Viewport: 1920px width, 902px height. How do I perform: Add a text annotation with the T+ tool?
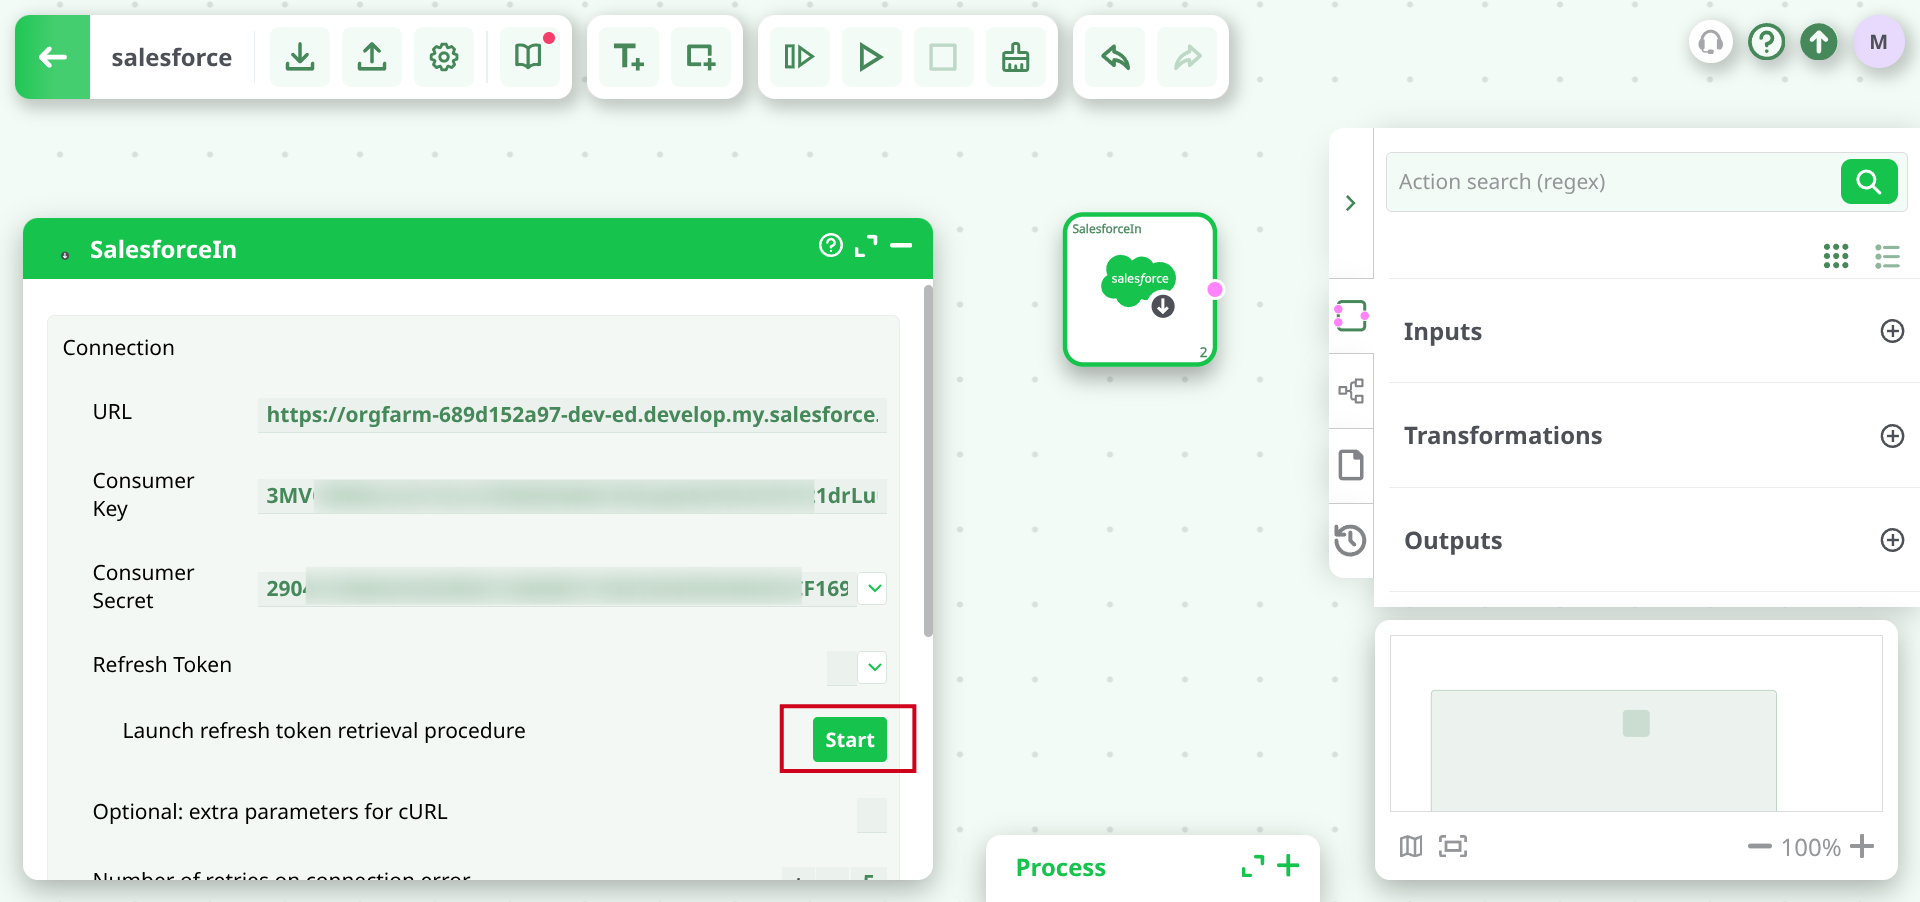tap(629, 57)
